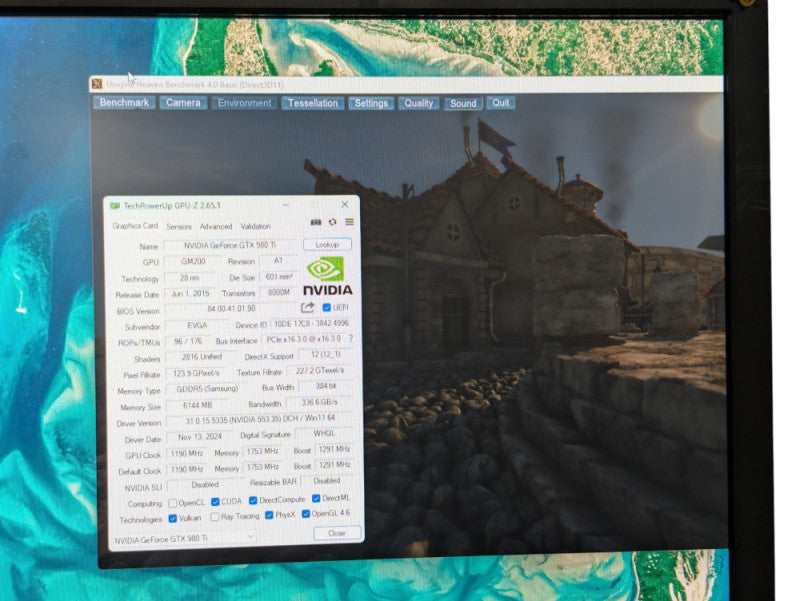Viewport: 800px width, 601px height.
Task: Click the Quit button in Heaven
Action: pos(501,103)
